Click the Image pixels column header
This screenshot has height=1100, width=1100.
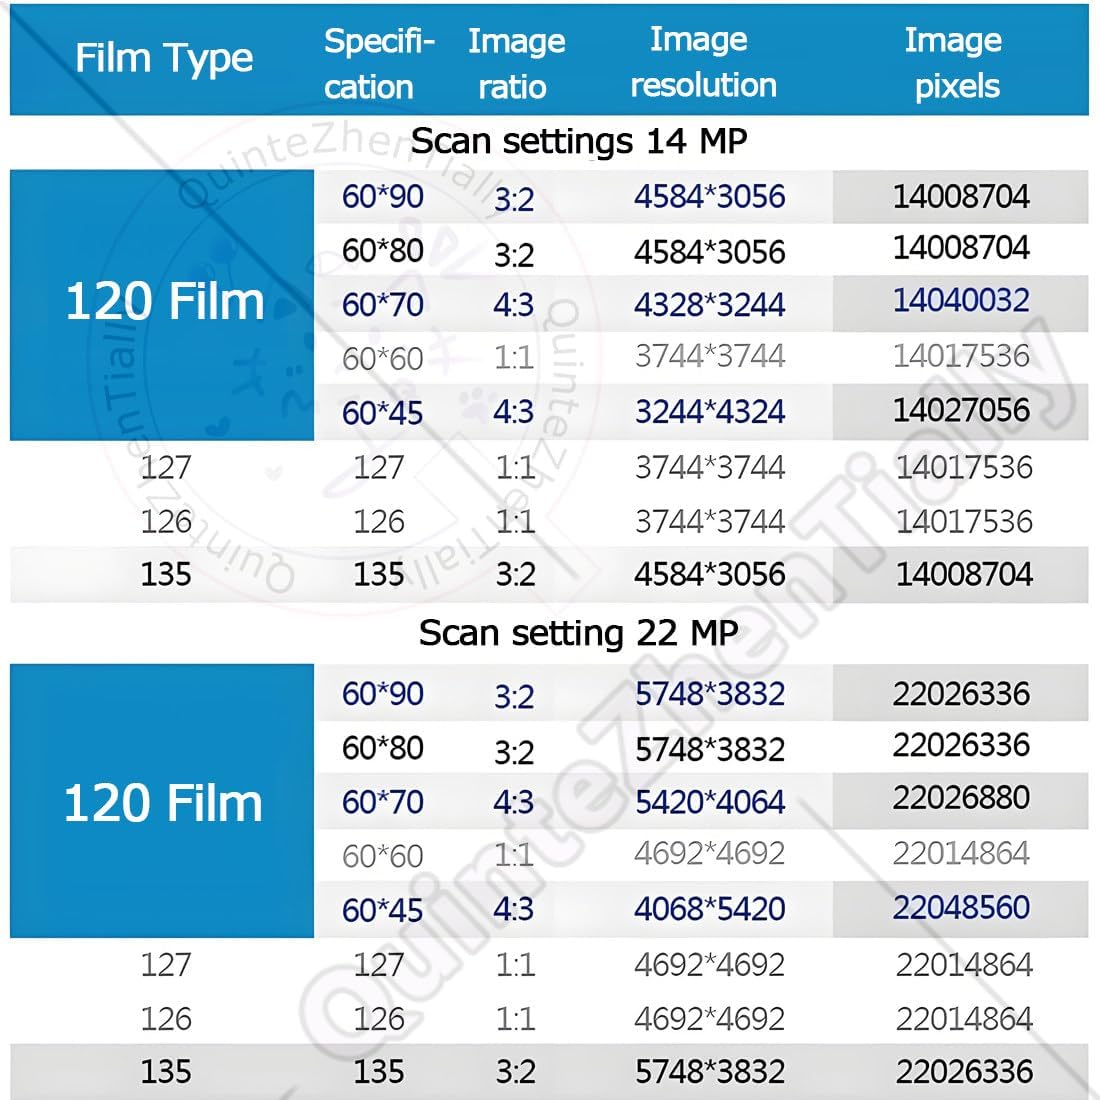click(955, 62)
